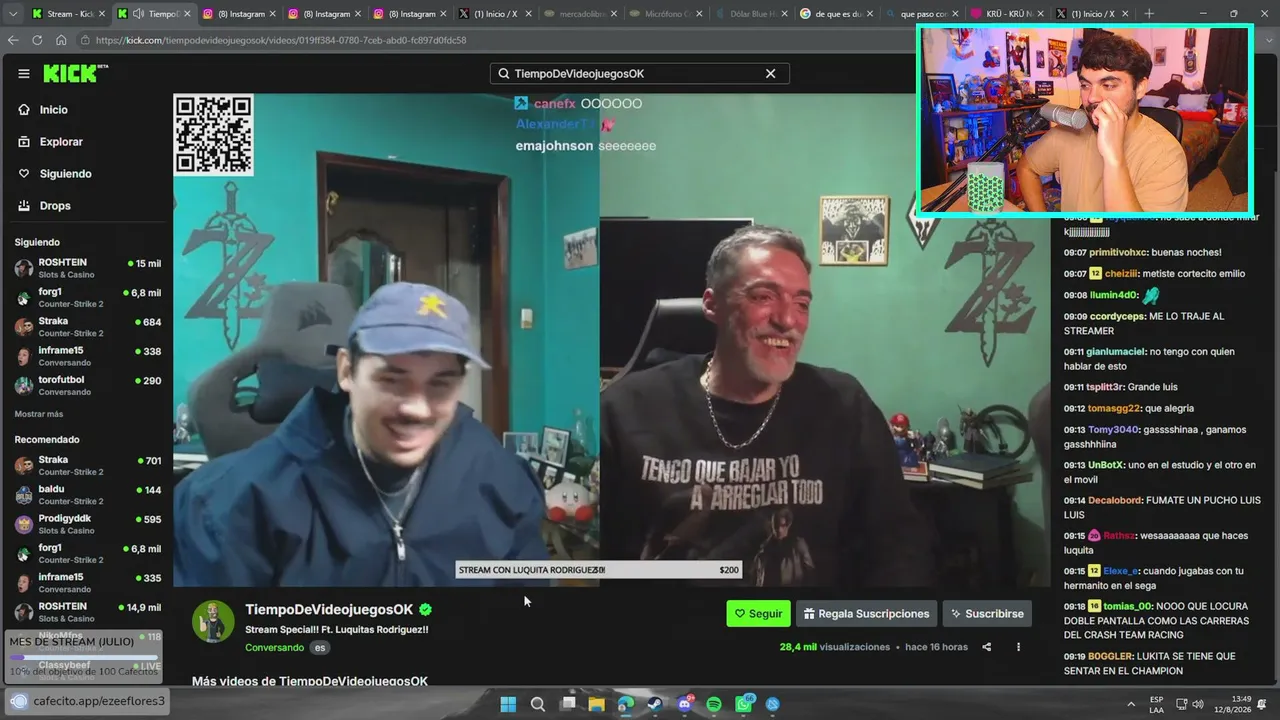Open torofutbol channel in Siguiendo list
The image size is (1280, 720).
click(x=88, y=385)
